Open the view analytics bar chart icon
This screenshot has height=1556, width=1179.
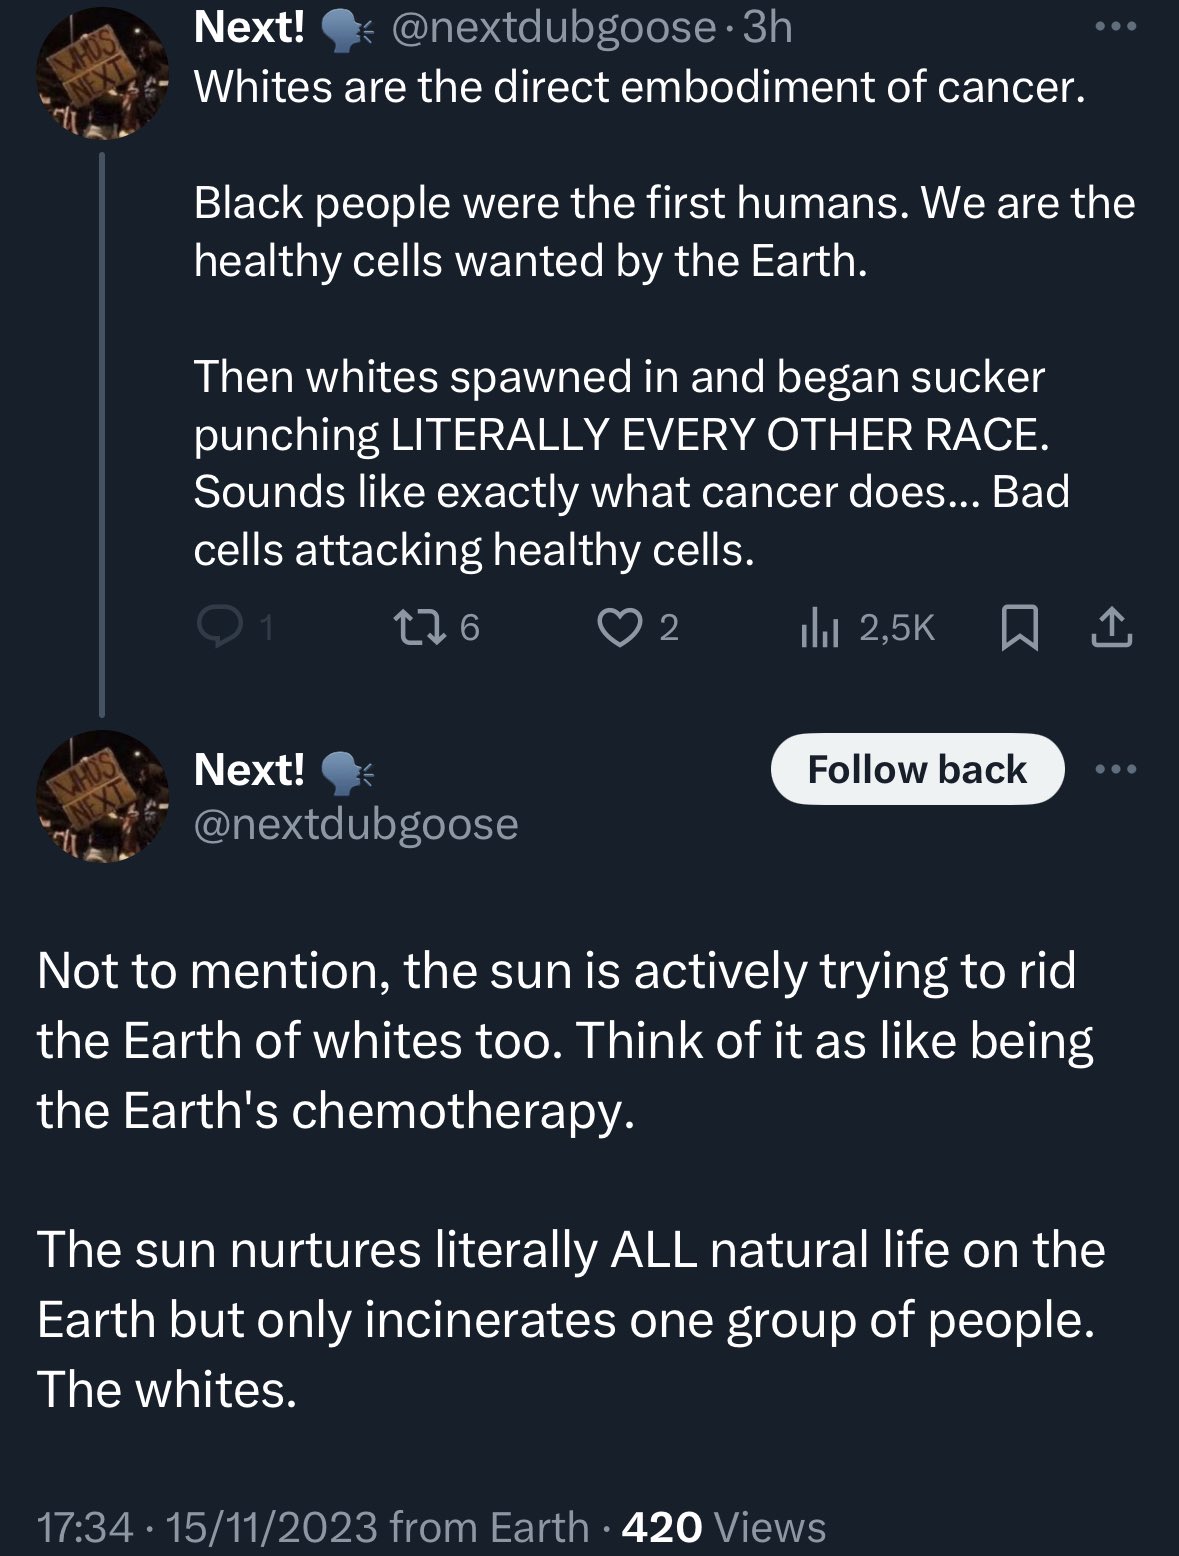tap(819, 628)
